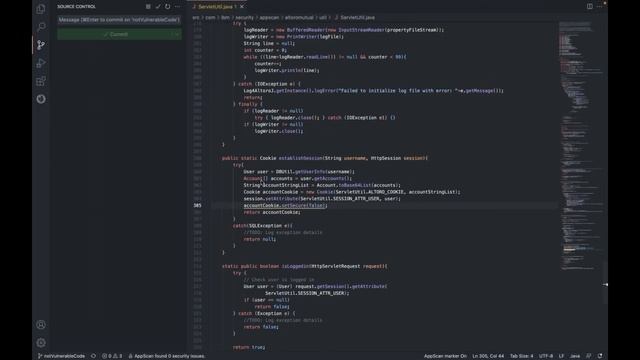Click the minimap on the editor's right side
This screenshot has height=360, width=640.
click(x=581, y=146)
